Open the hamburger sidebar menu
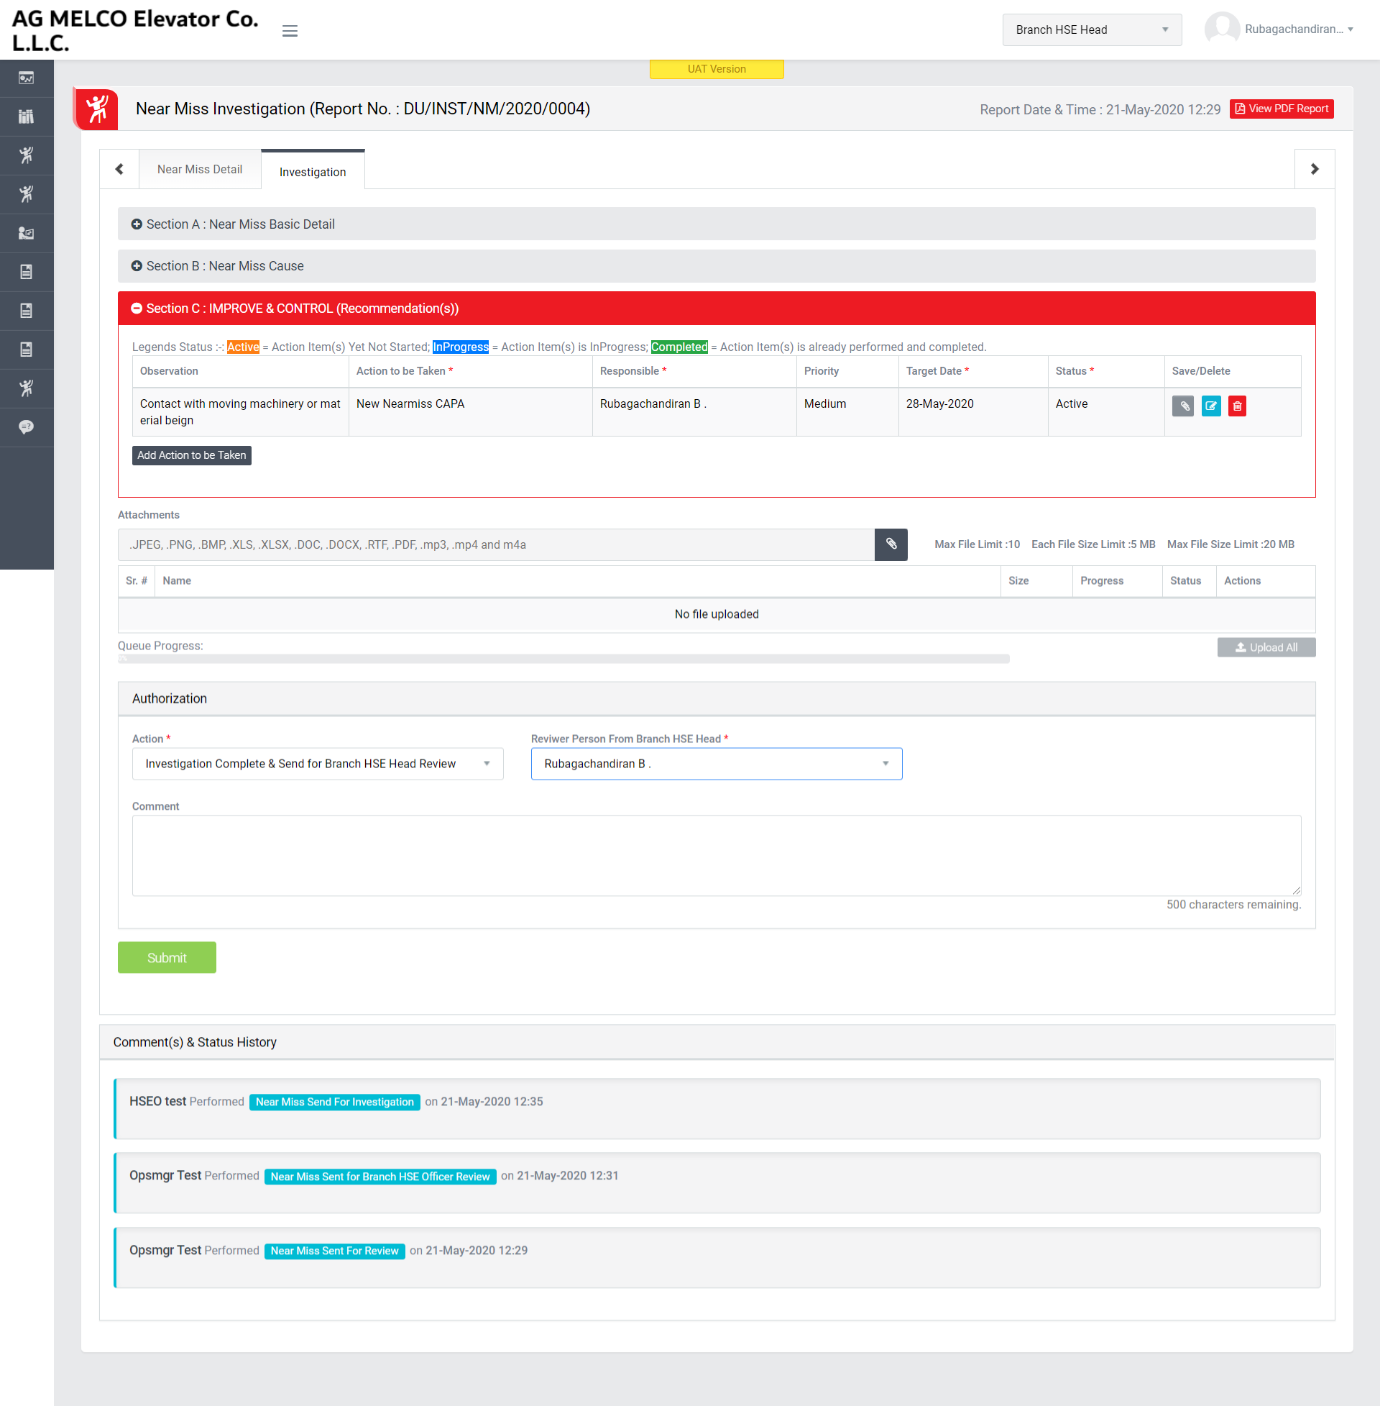Viewport: 1380px width, 1406px height. coord(290,31)
